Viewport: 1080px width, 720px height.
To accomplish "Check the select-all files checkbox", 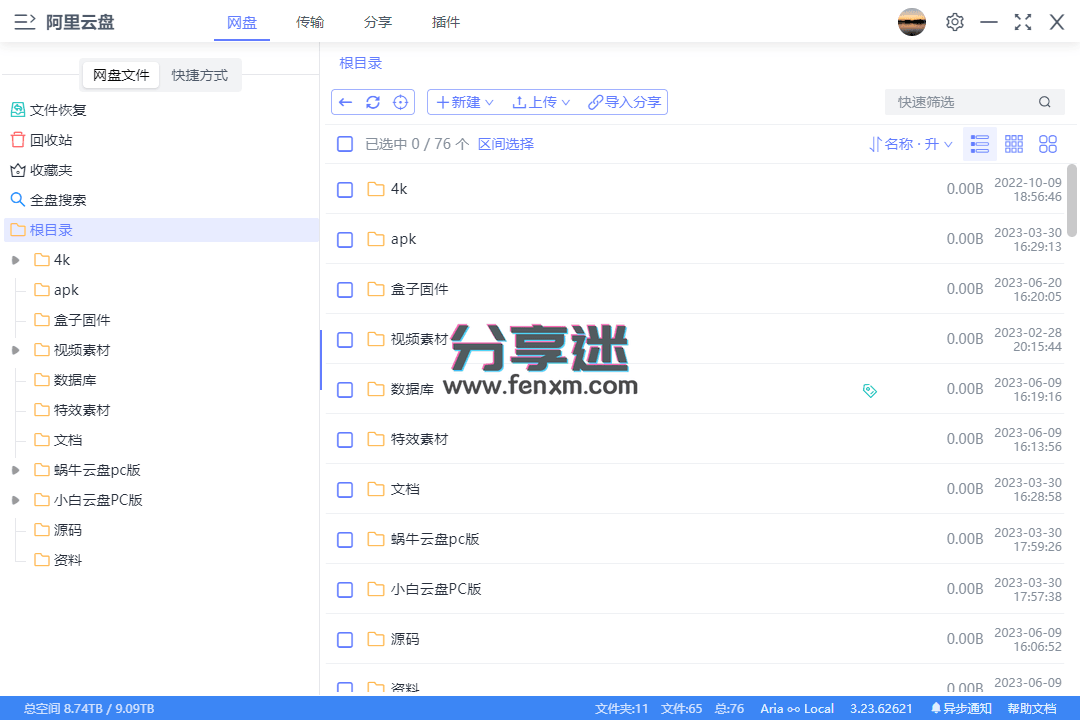I will click(x=345, y=143).
